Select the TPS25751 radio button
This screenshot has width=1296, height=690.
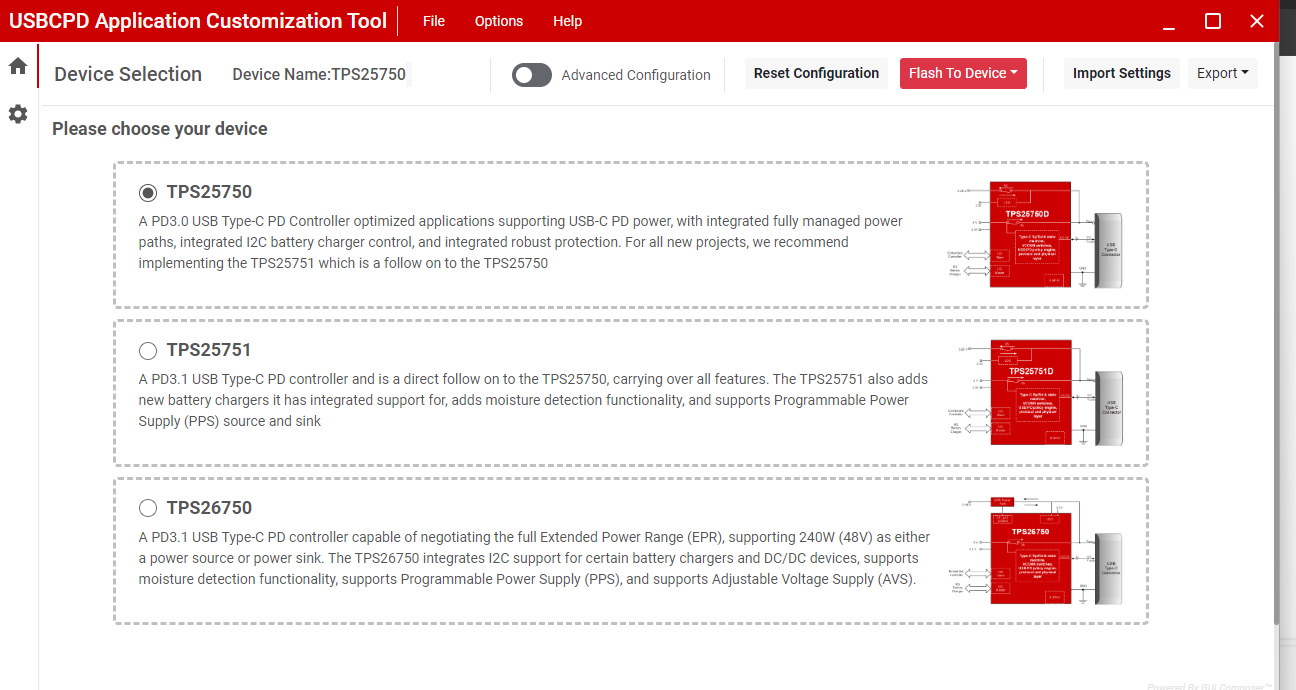pyautogui.click(x=148, y=350)
